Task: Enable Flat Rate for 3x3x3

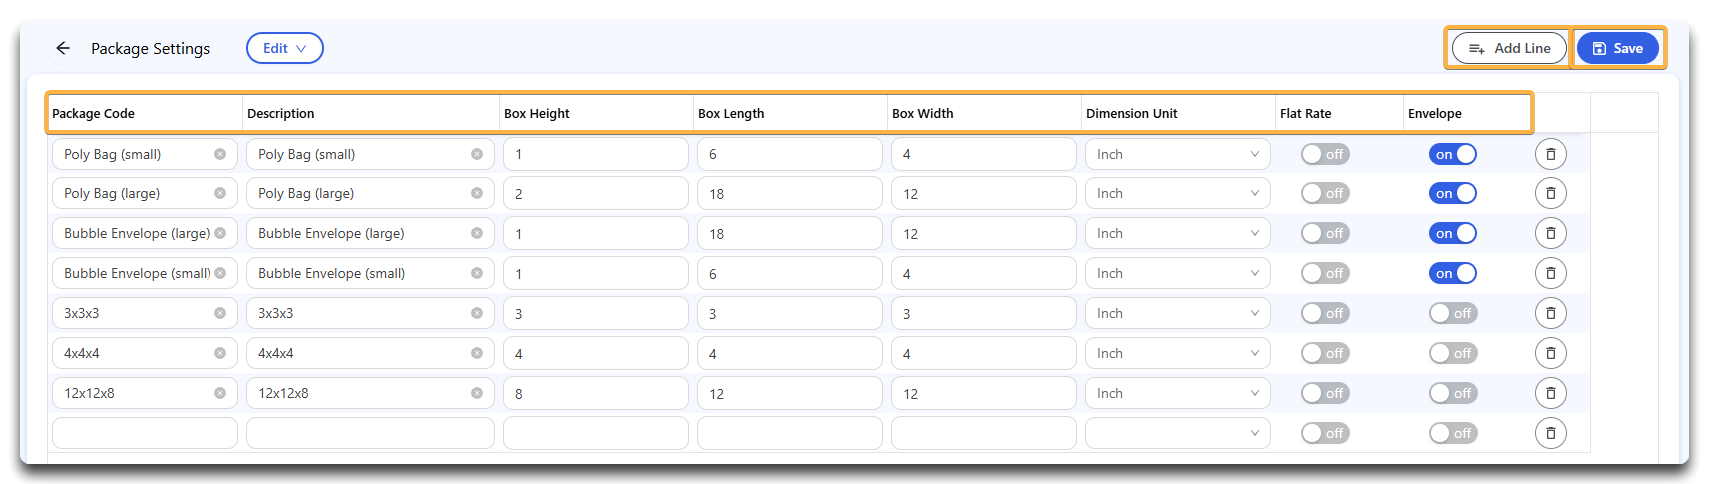Action: pyautogui.click(x=1325, y=313)
